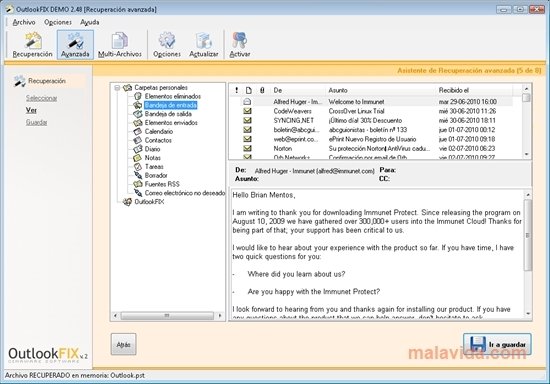Click folder tree horizontal scrollbar left arrow
550x384 pixels.
[115, 316]
